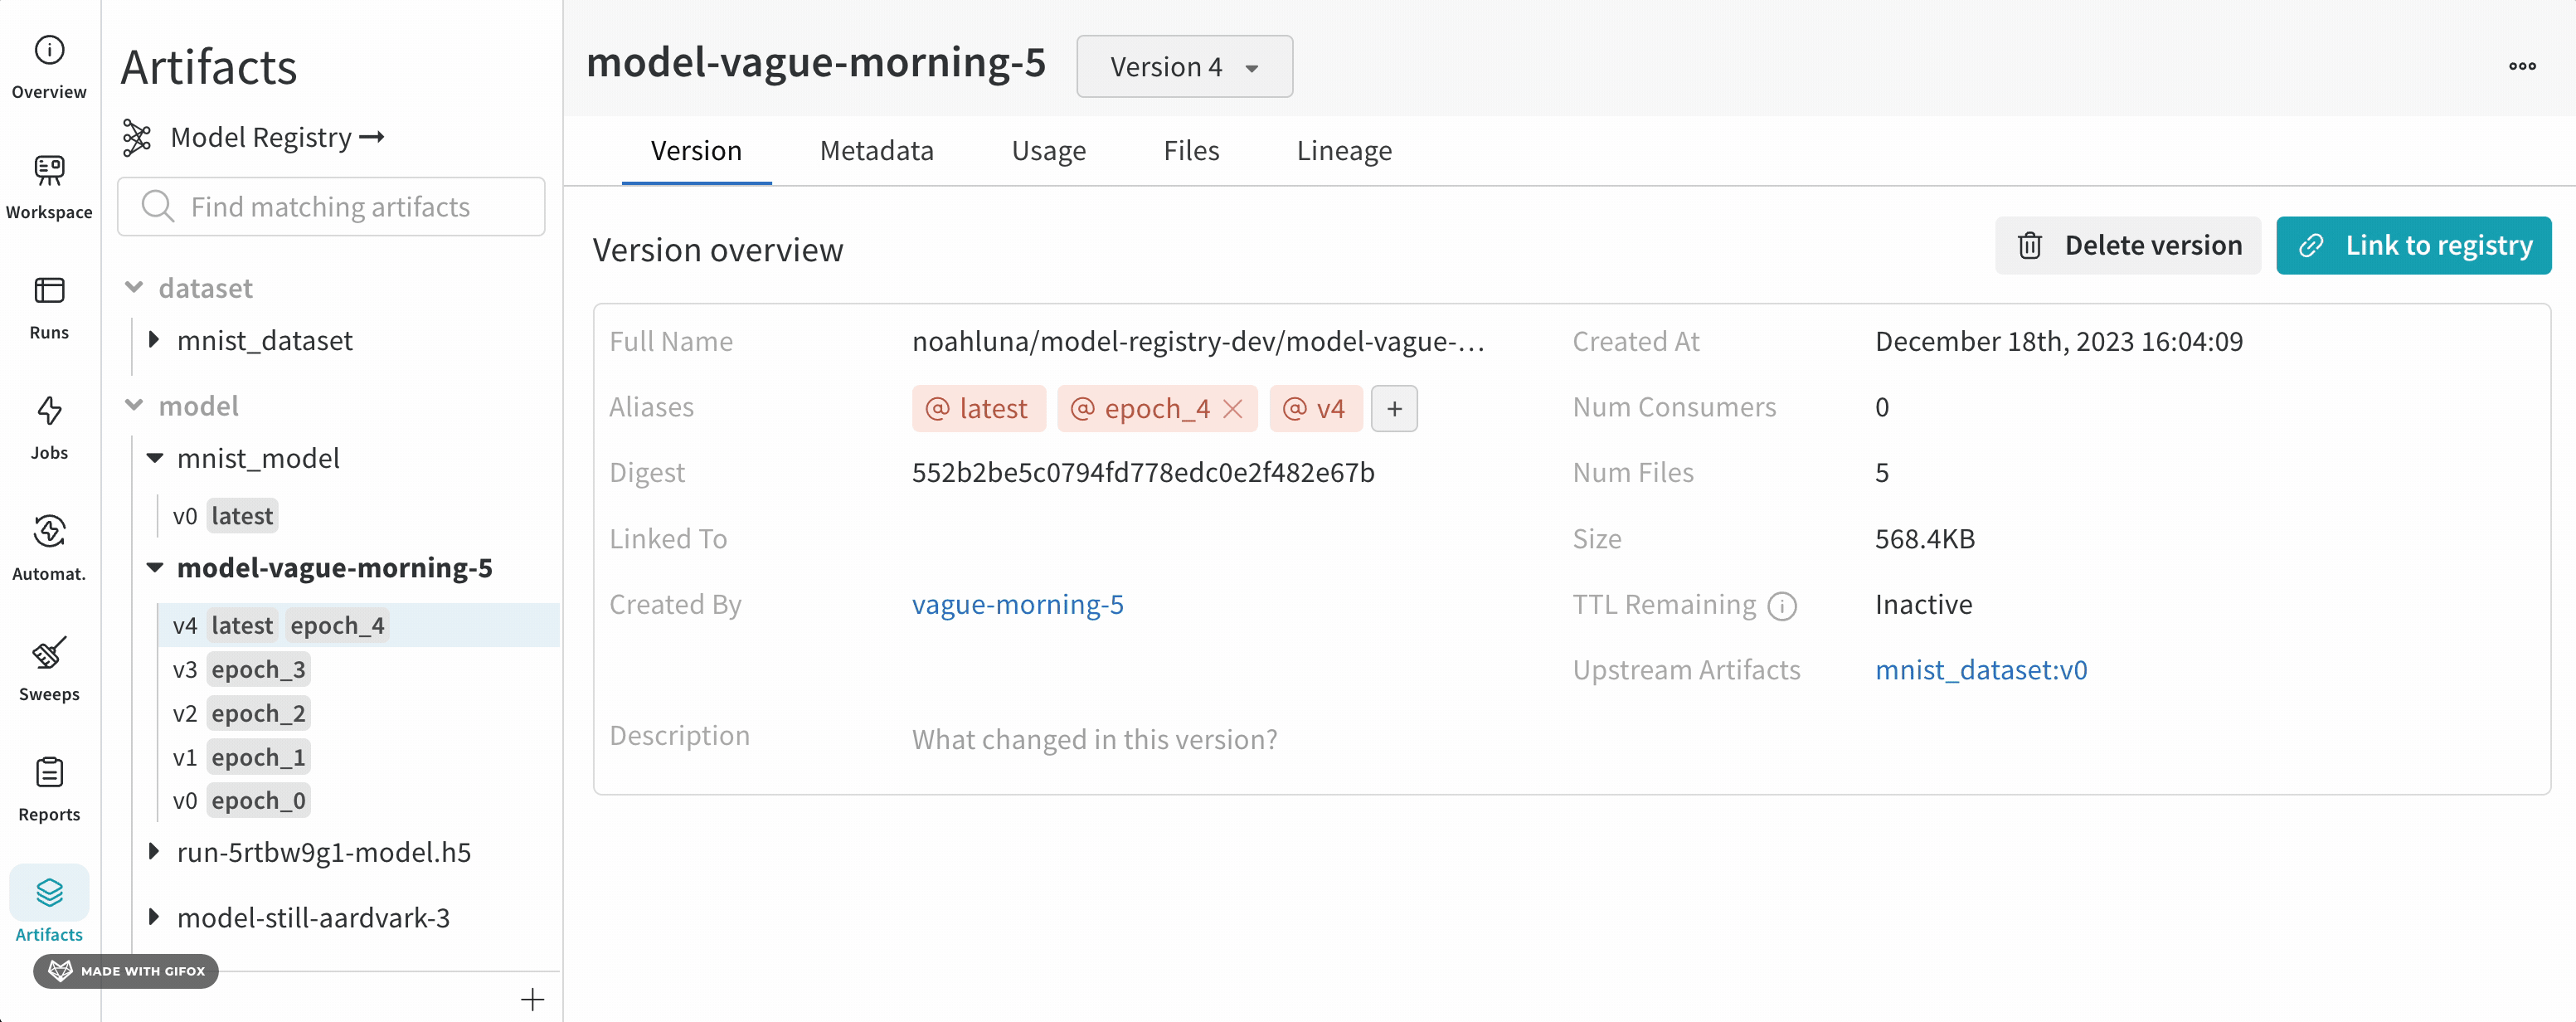Expand the mnist_dataset tree item
Viewport: 2576px width, 1022px height.
pyautogui.click(x=154, y=340)
